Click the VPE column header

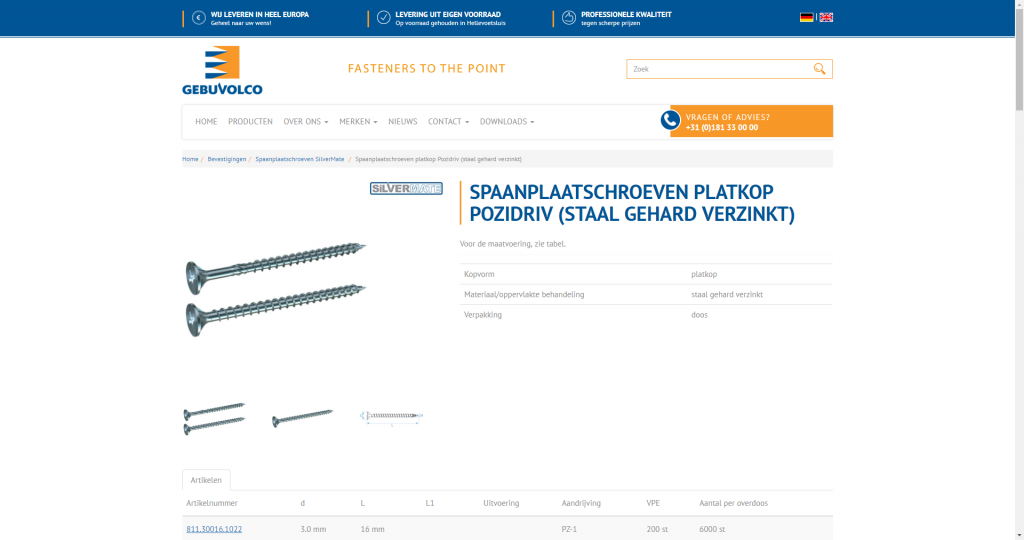pyautogui.click(x=653, y=503)
